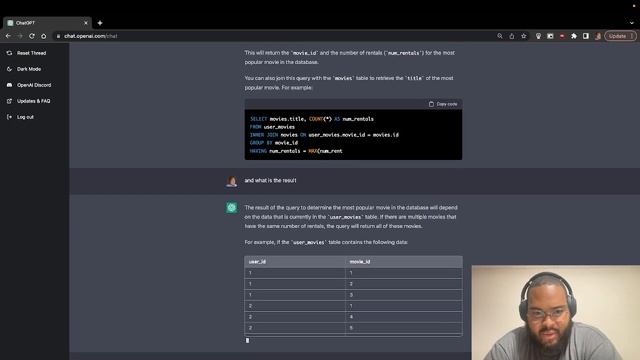Click the Log out arrow icon
Image resolution: width=640 pixels, height=360 pixels.
(x=9, y=117)
